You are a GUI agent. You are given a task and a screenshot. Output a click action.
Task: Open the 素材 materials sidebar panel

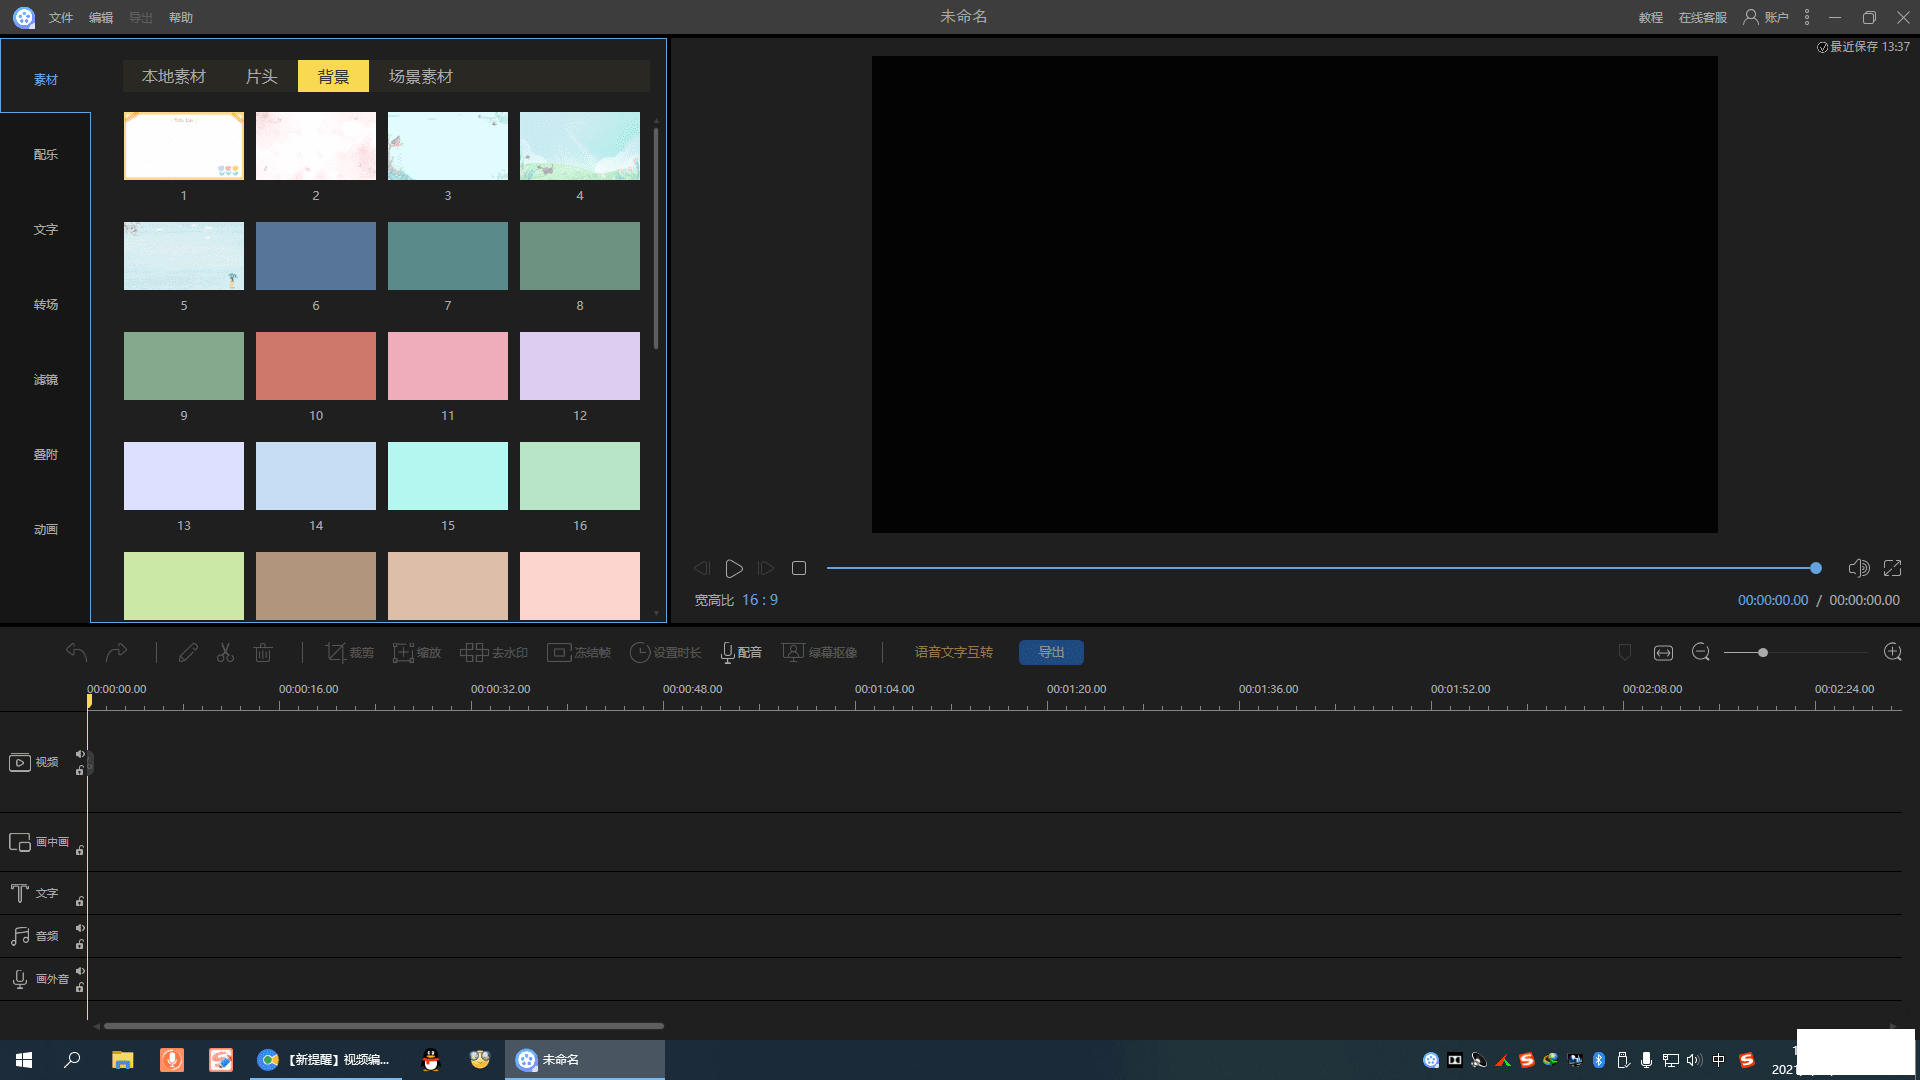coord(46,80)
